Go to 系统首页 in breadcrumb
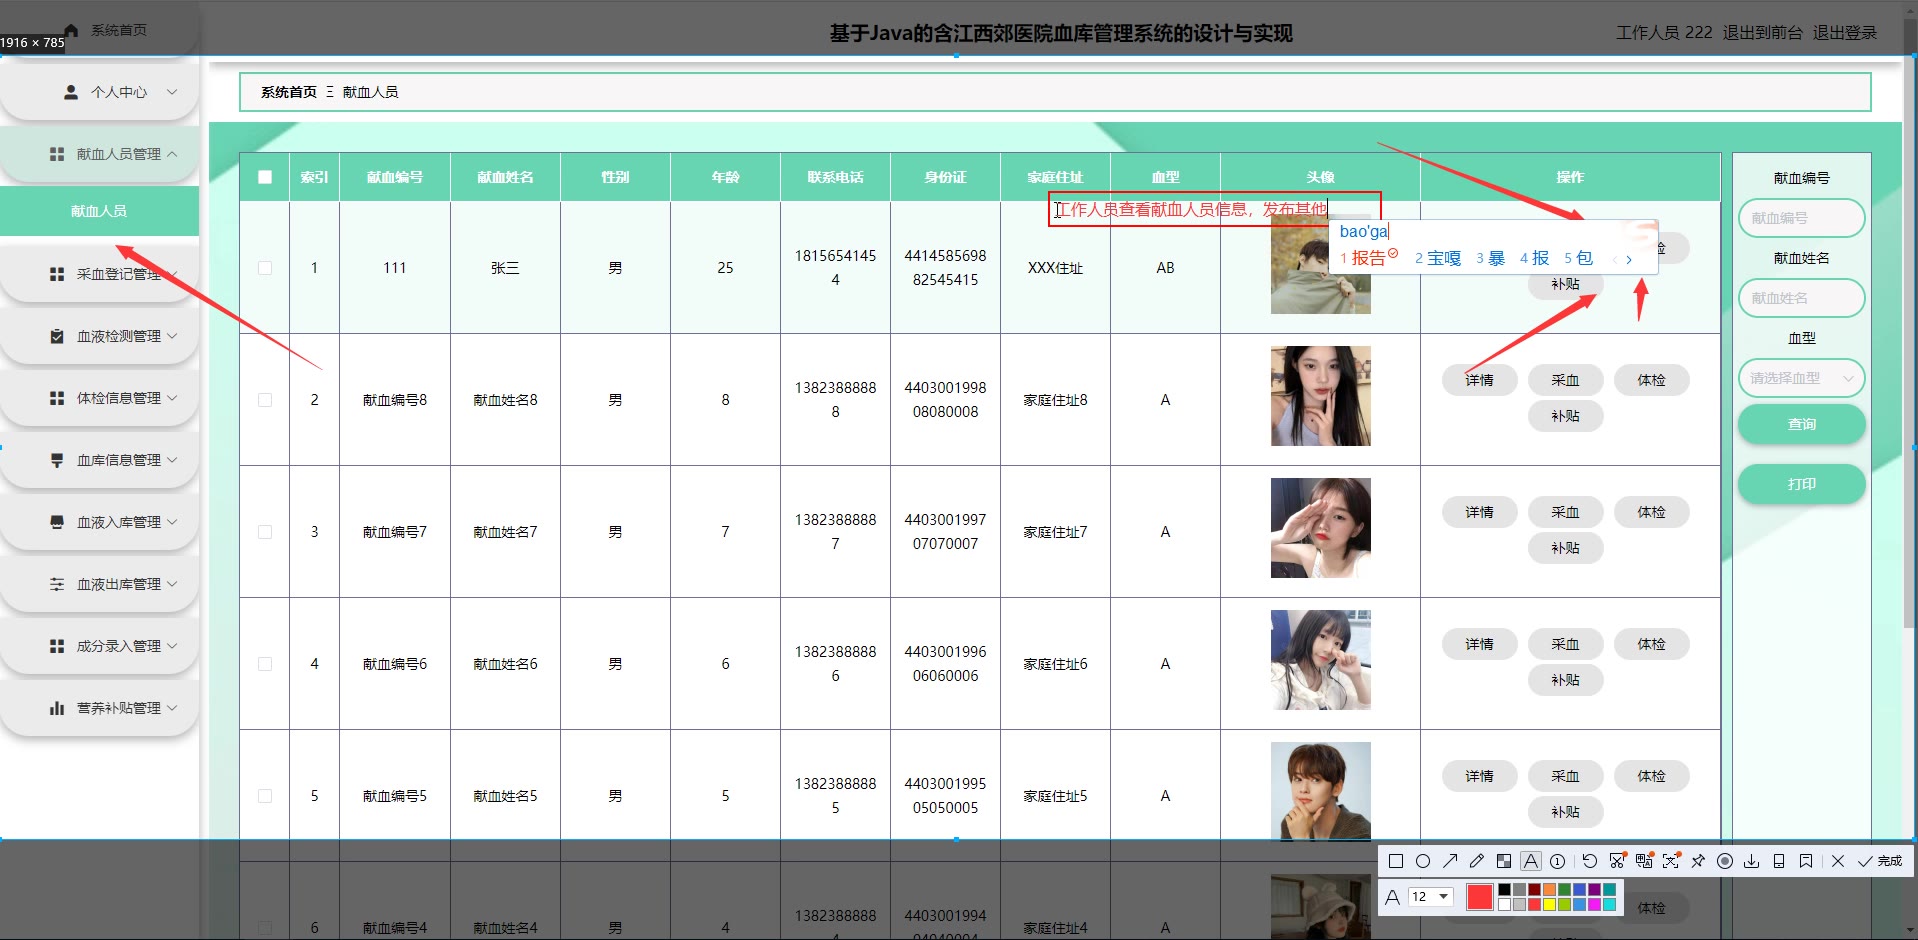This screenshot has height=940, width=1918. click(x=288, y=92)
